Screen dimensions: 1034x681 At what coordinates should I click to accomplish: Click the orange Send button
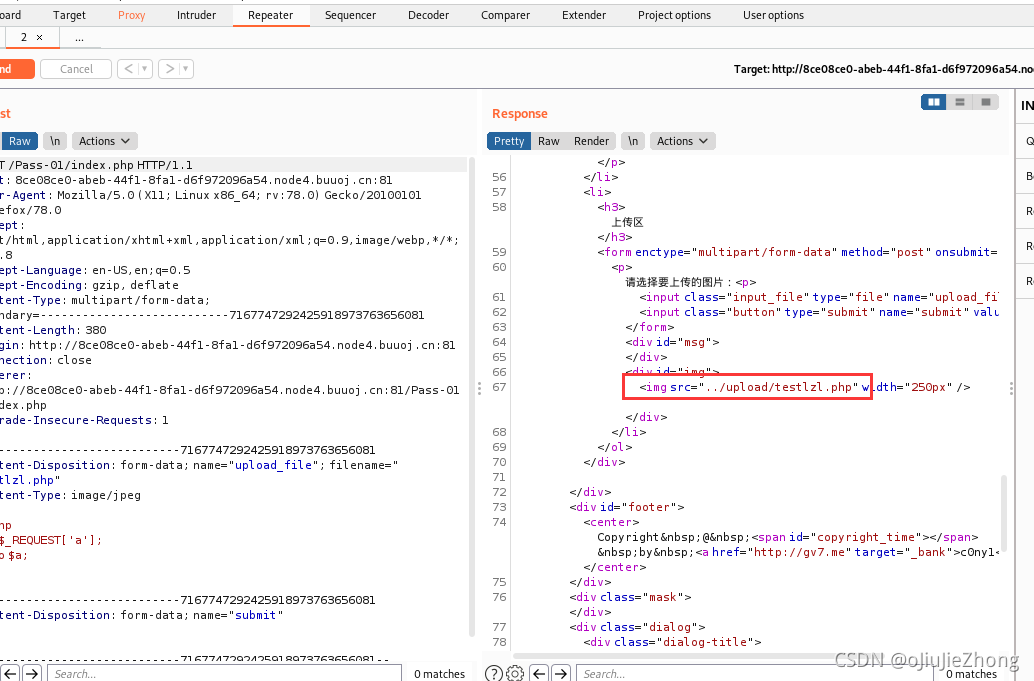[x=15, y=69]
